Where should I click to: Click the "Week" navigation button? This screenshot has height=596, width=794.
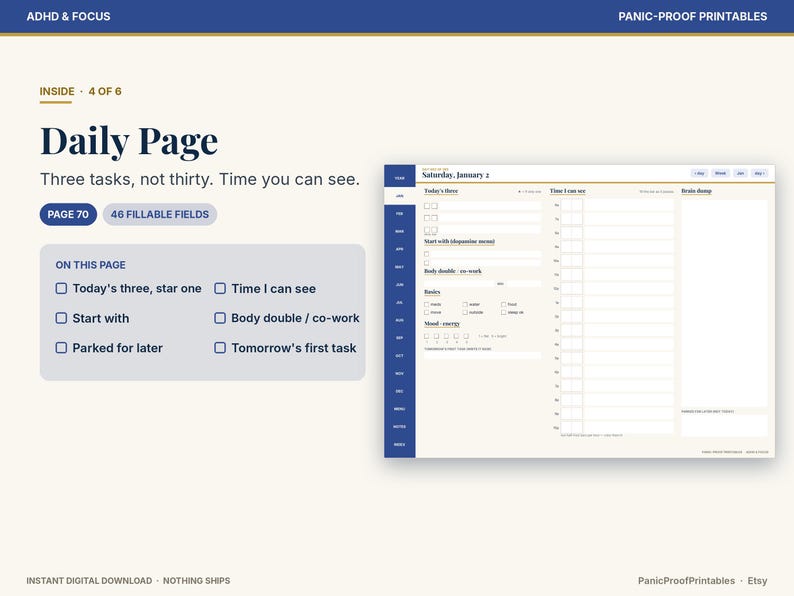coord(720,173)
